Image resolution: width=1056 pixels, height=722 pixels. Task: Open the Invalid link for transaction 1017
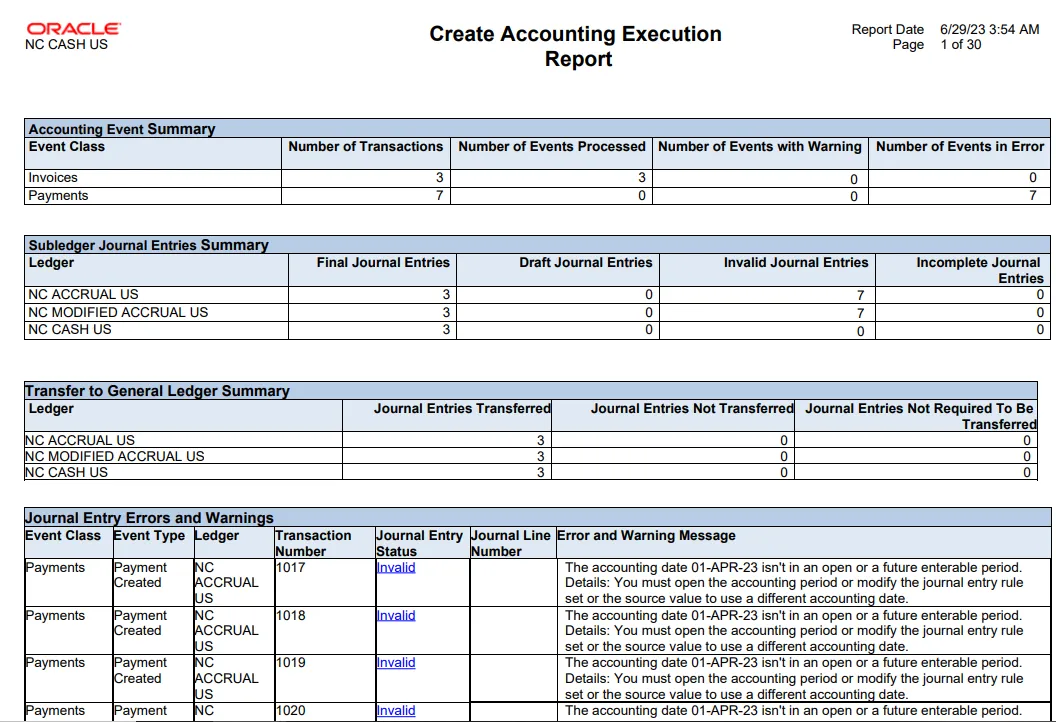coord(395,568)
